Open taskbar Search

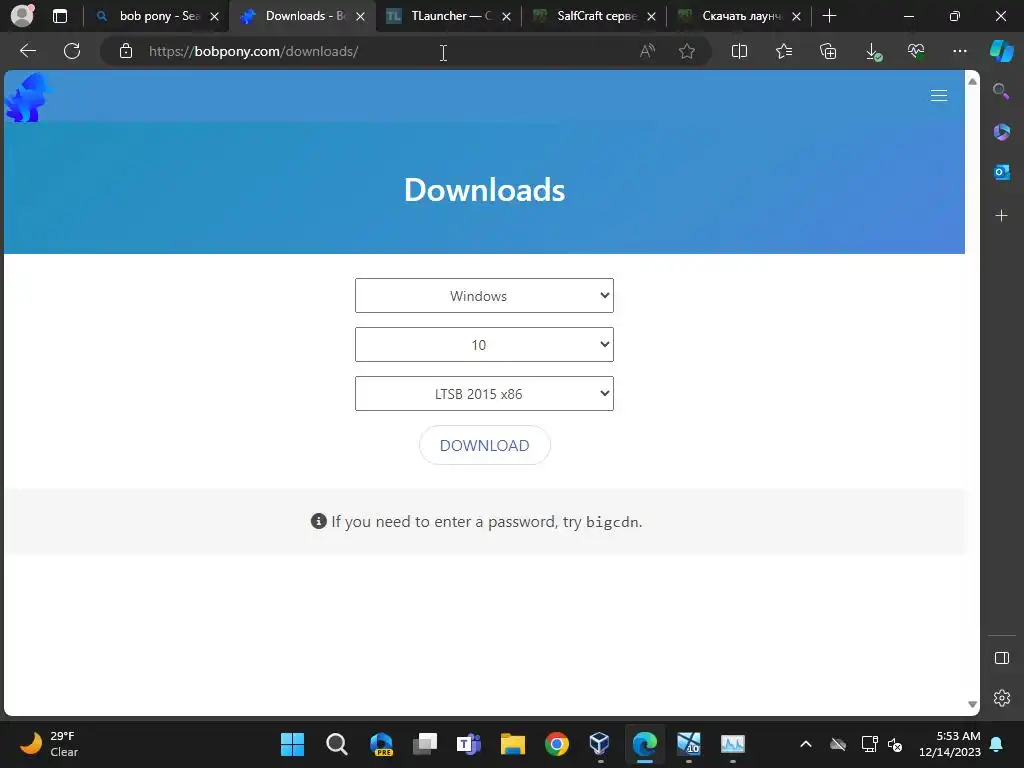[336, 744]
